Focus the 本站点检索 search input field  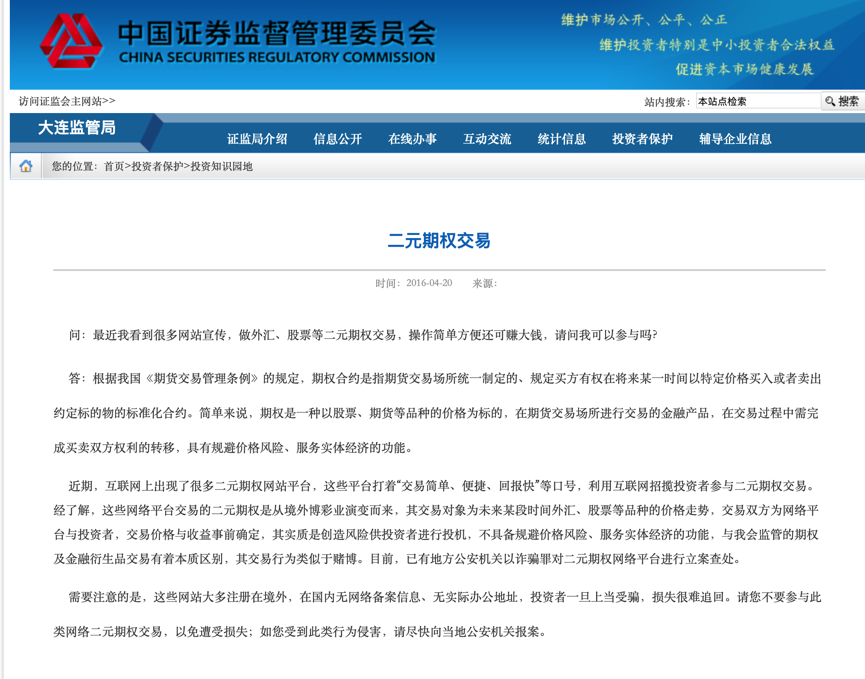(758, 101)
